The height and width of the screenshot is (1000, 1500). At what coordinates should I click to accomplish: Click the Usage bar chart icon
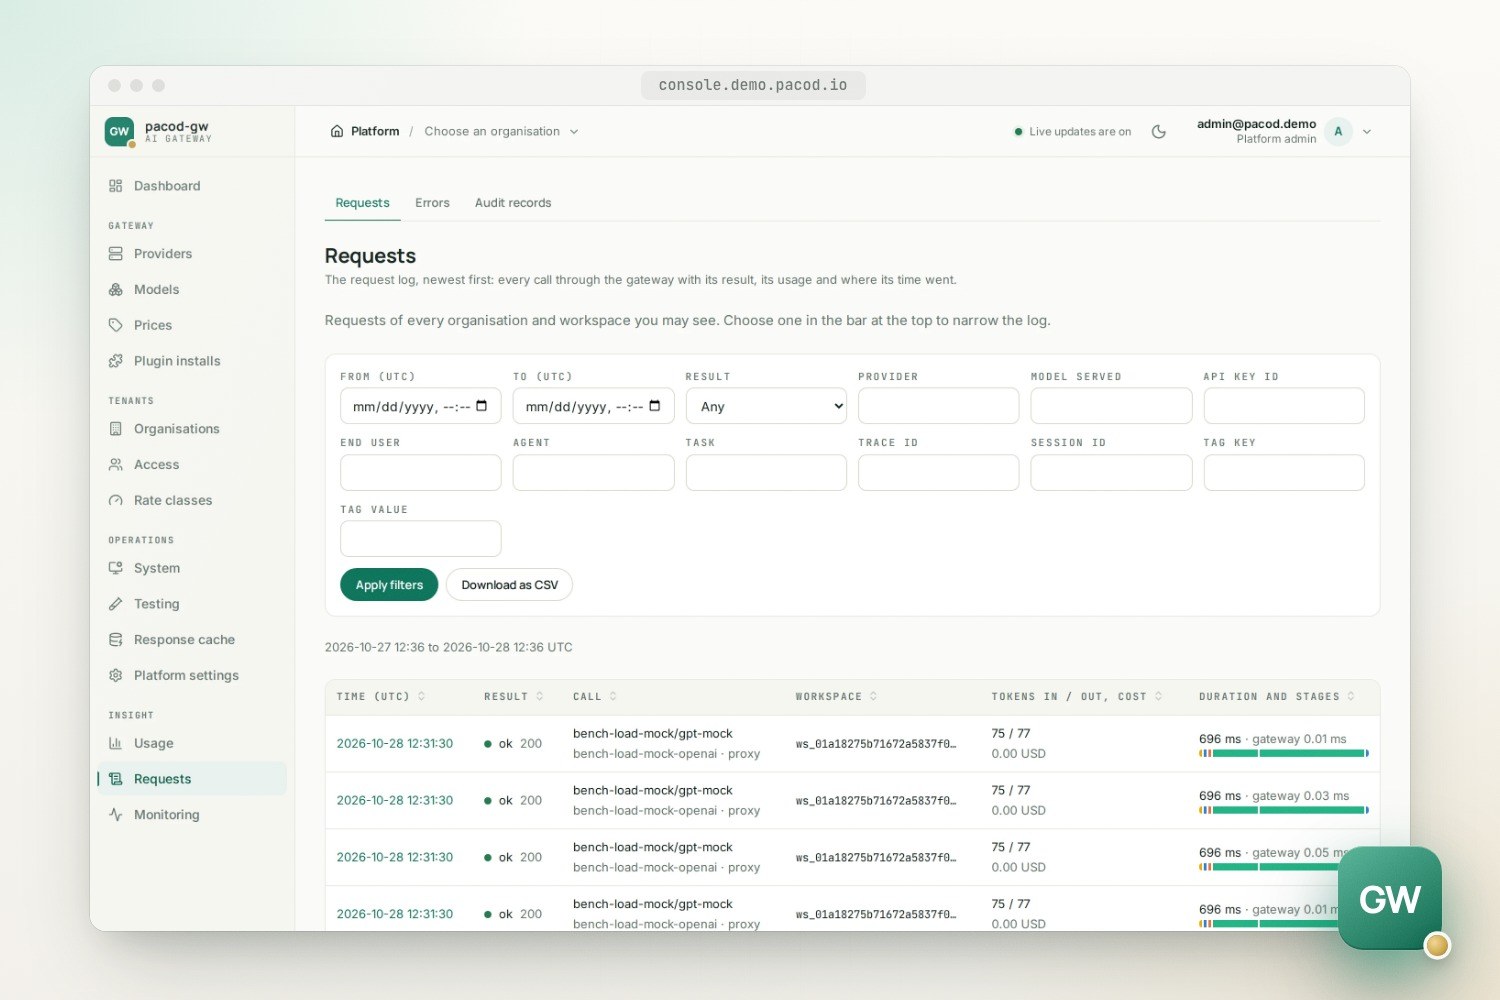(116, 743)
